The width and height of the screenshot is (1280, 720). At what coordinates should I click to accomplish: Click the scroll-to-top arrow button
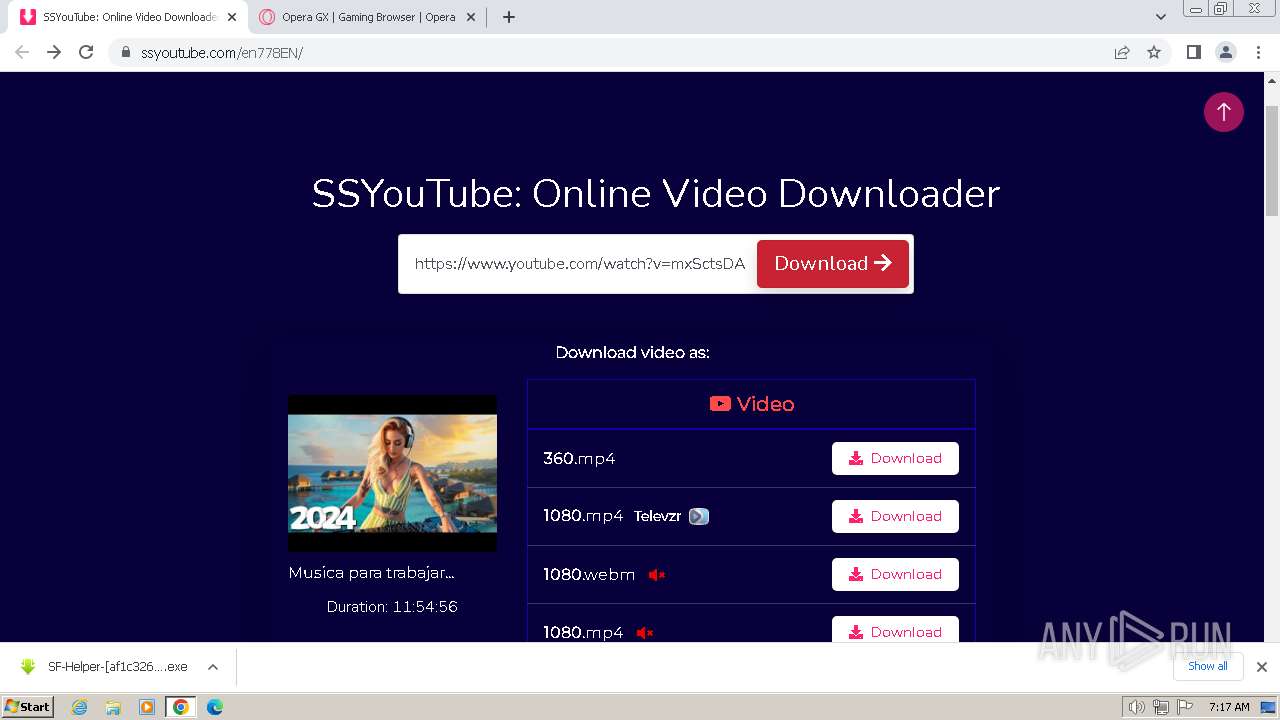[x=1223, y=112]
